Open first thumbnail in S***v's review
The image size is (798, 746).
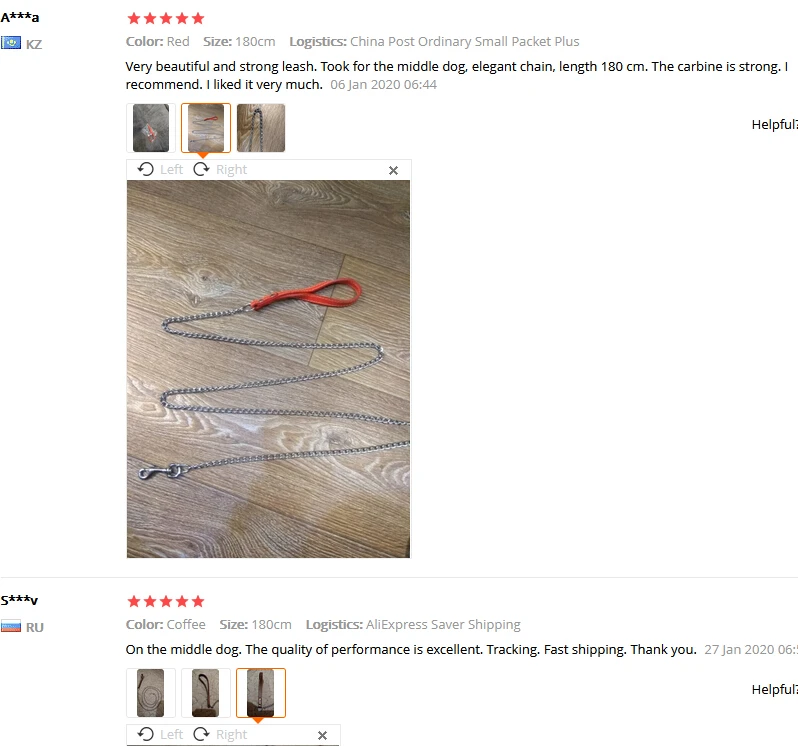click(x=151, y=693)
